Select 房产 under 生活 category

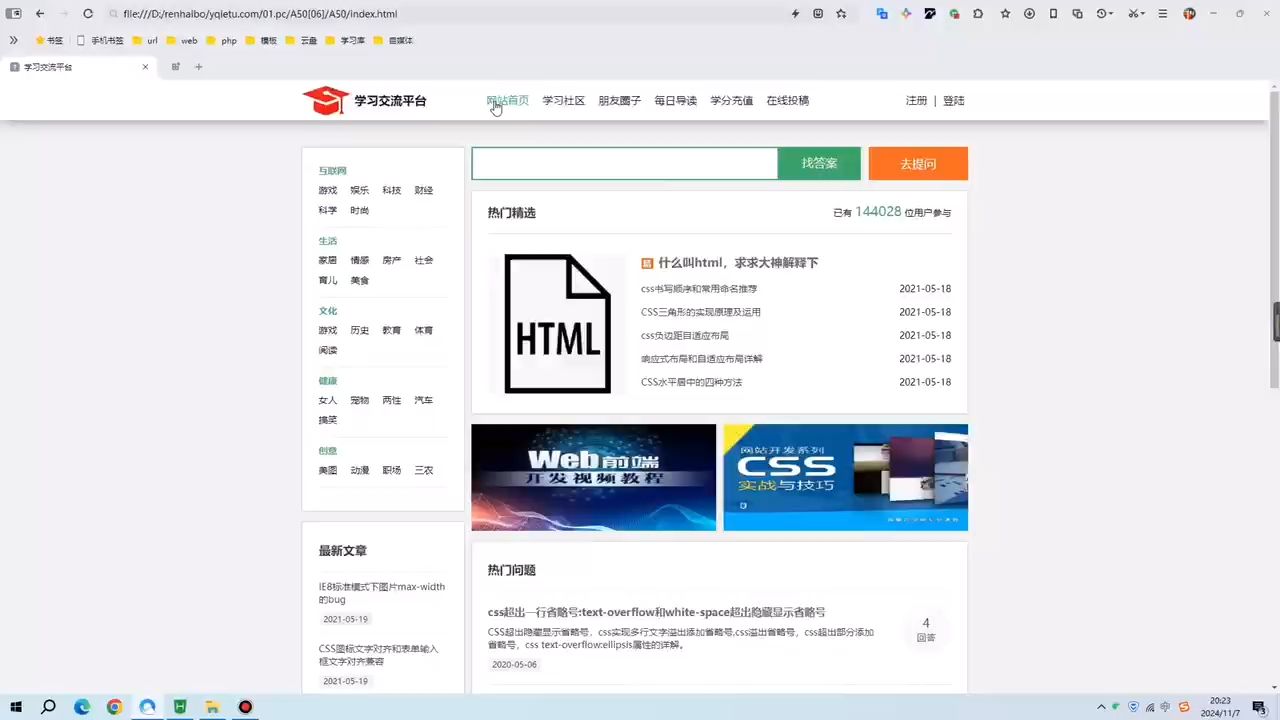pyautogui.click(x=391, y=260)
